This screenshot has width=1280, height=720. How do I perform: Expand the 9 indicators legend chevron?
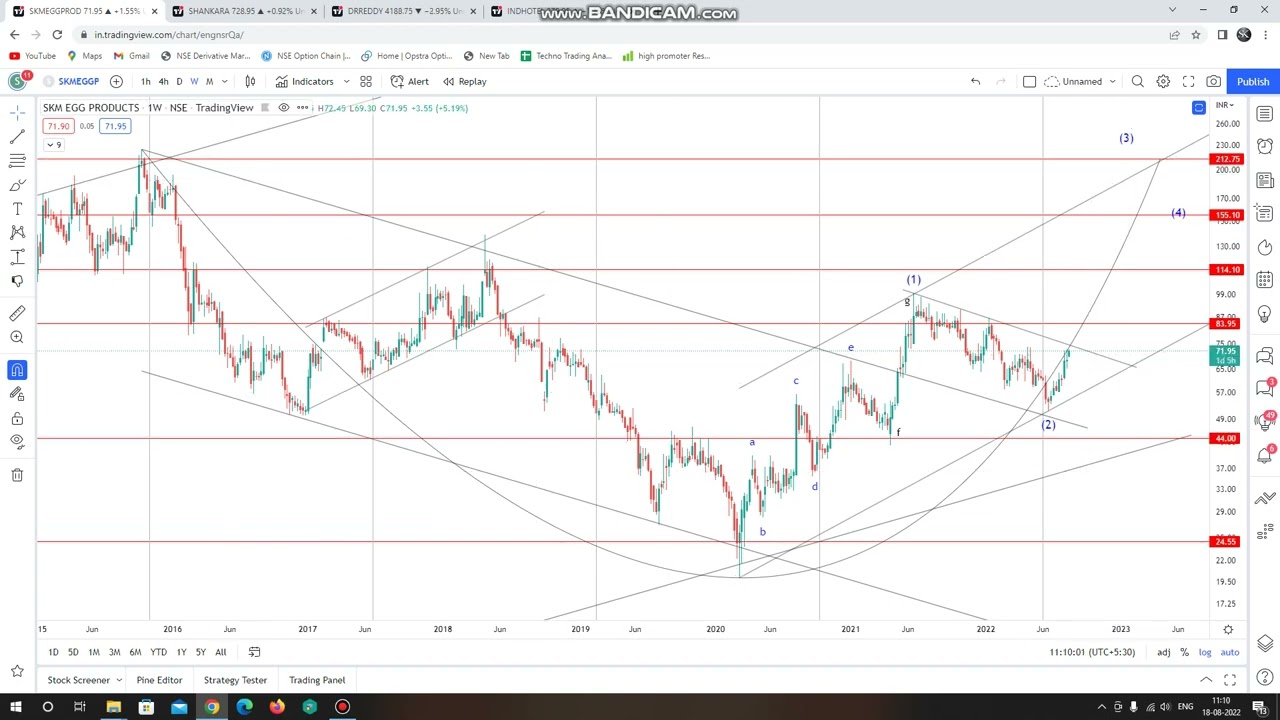53,145
